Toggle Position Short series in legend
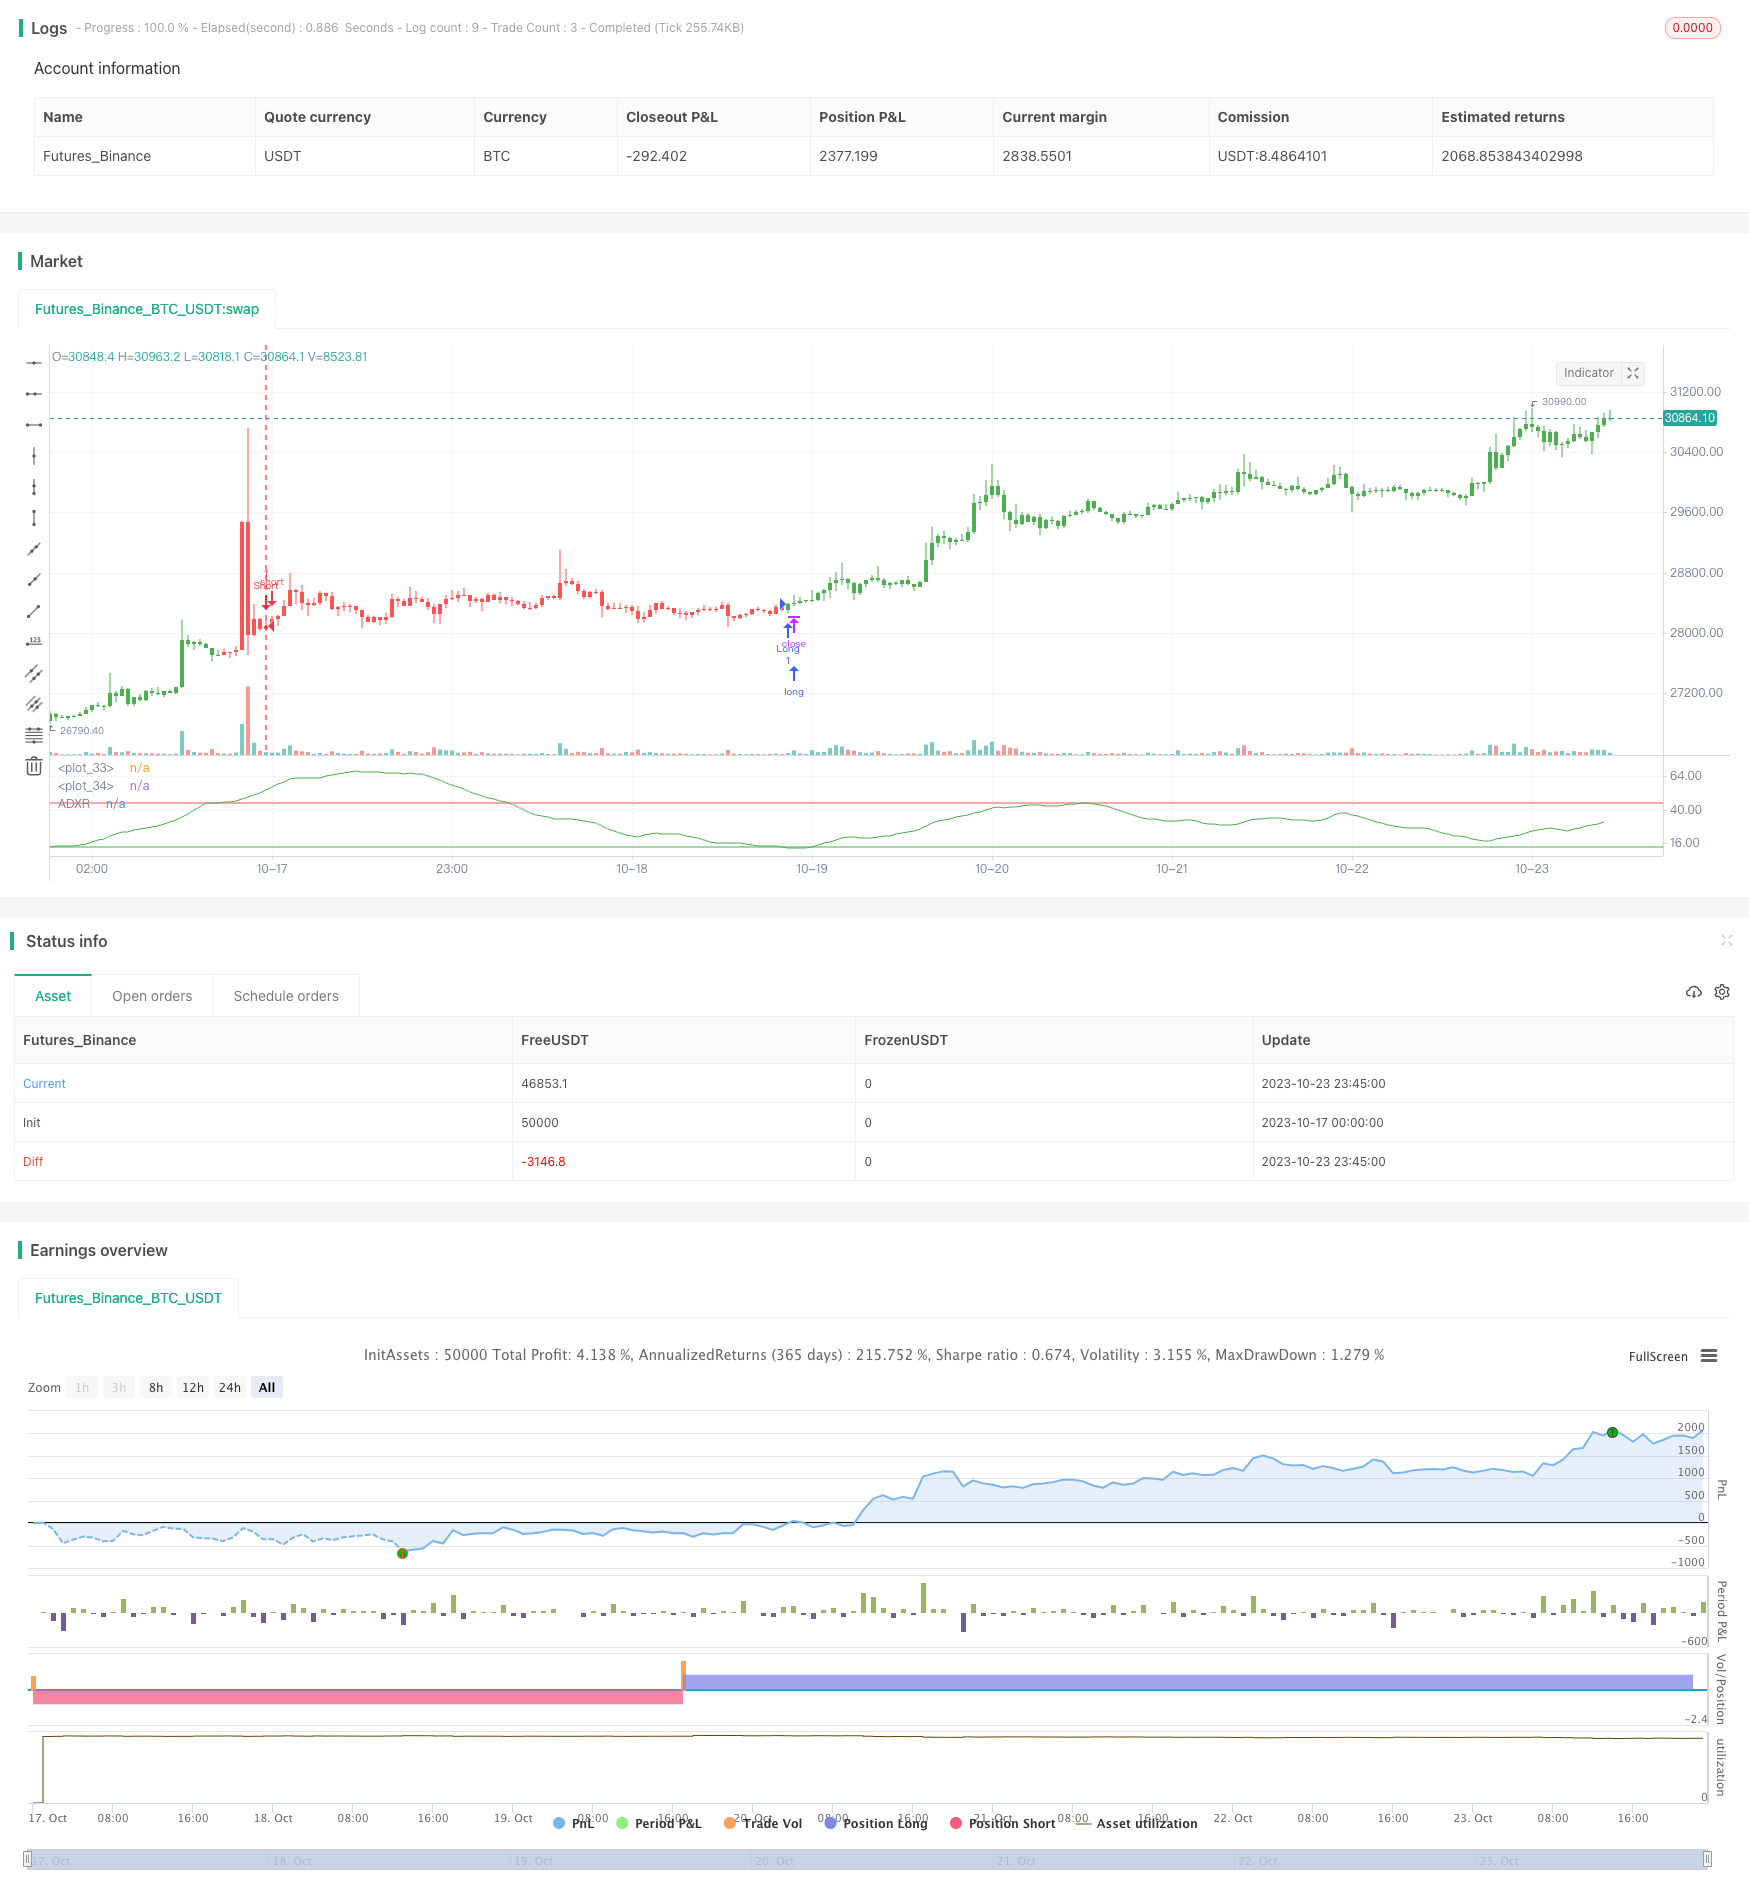The image size is (1749, 1898). tap(1002, 1823)
